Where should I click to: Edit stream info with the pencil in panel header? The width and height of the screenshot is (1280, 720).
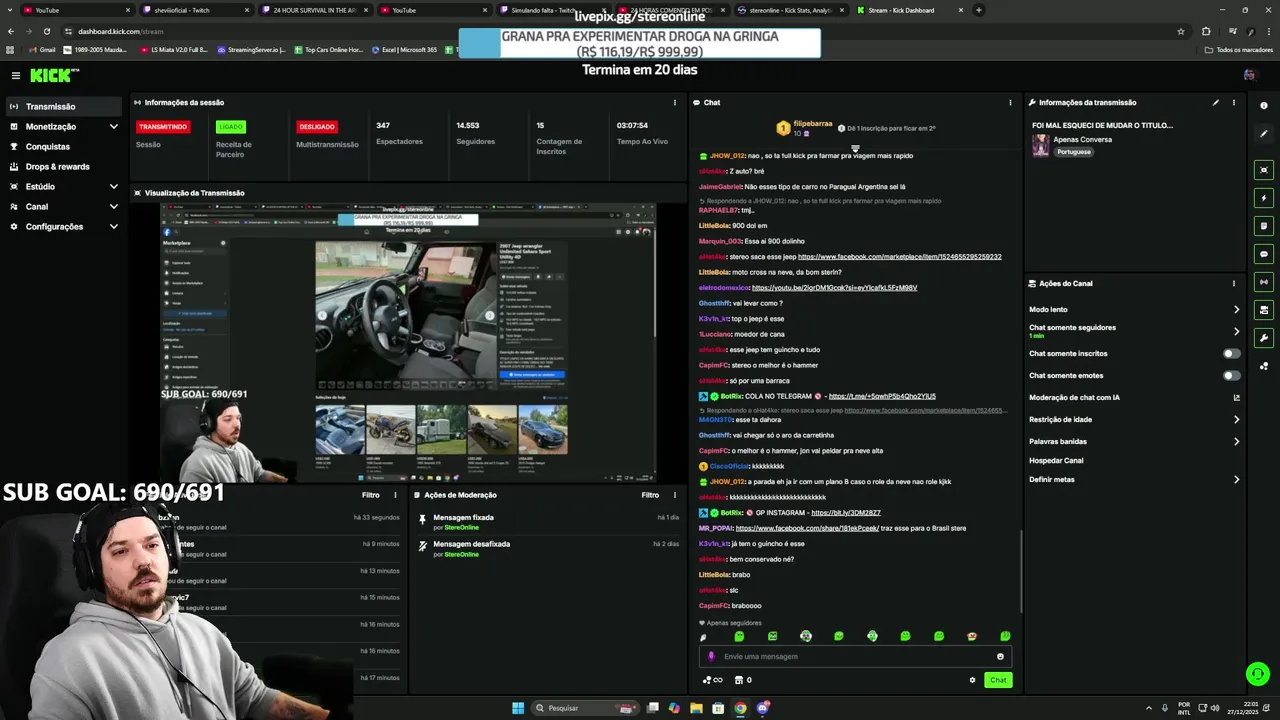tap(1216, 102)
